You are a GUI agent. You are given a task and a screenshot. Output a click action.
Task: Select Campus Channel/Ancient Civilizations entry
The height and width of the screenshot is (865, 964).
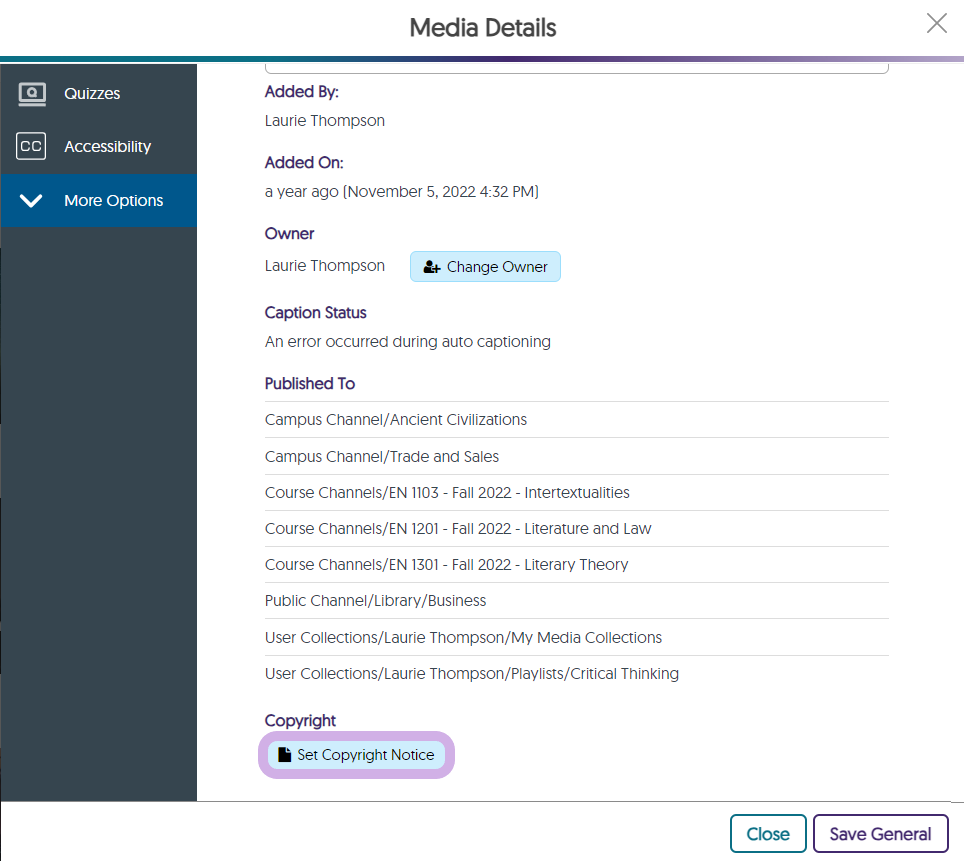[x=396, y=420]
